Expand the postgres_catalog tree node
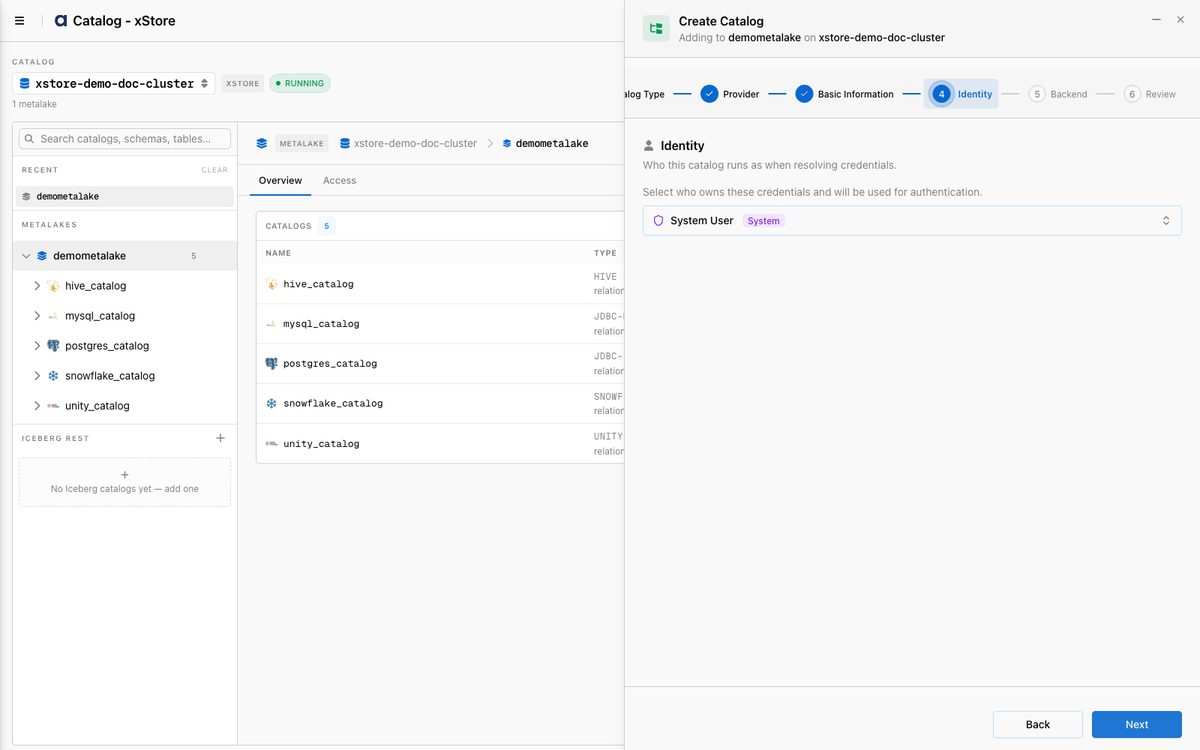Screen dimensions: 1200x750 click(37, 346)
